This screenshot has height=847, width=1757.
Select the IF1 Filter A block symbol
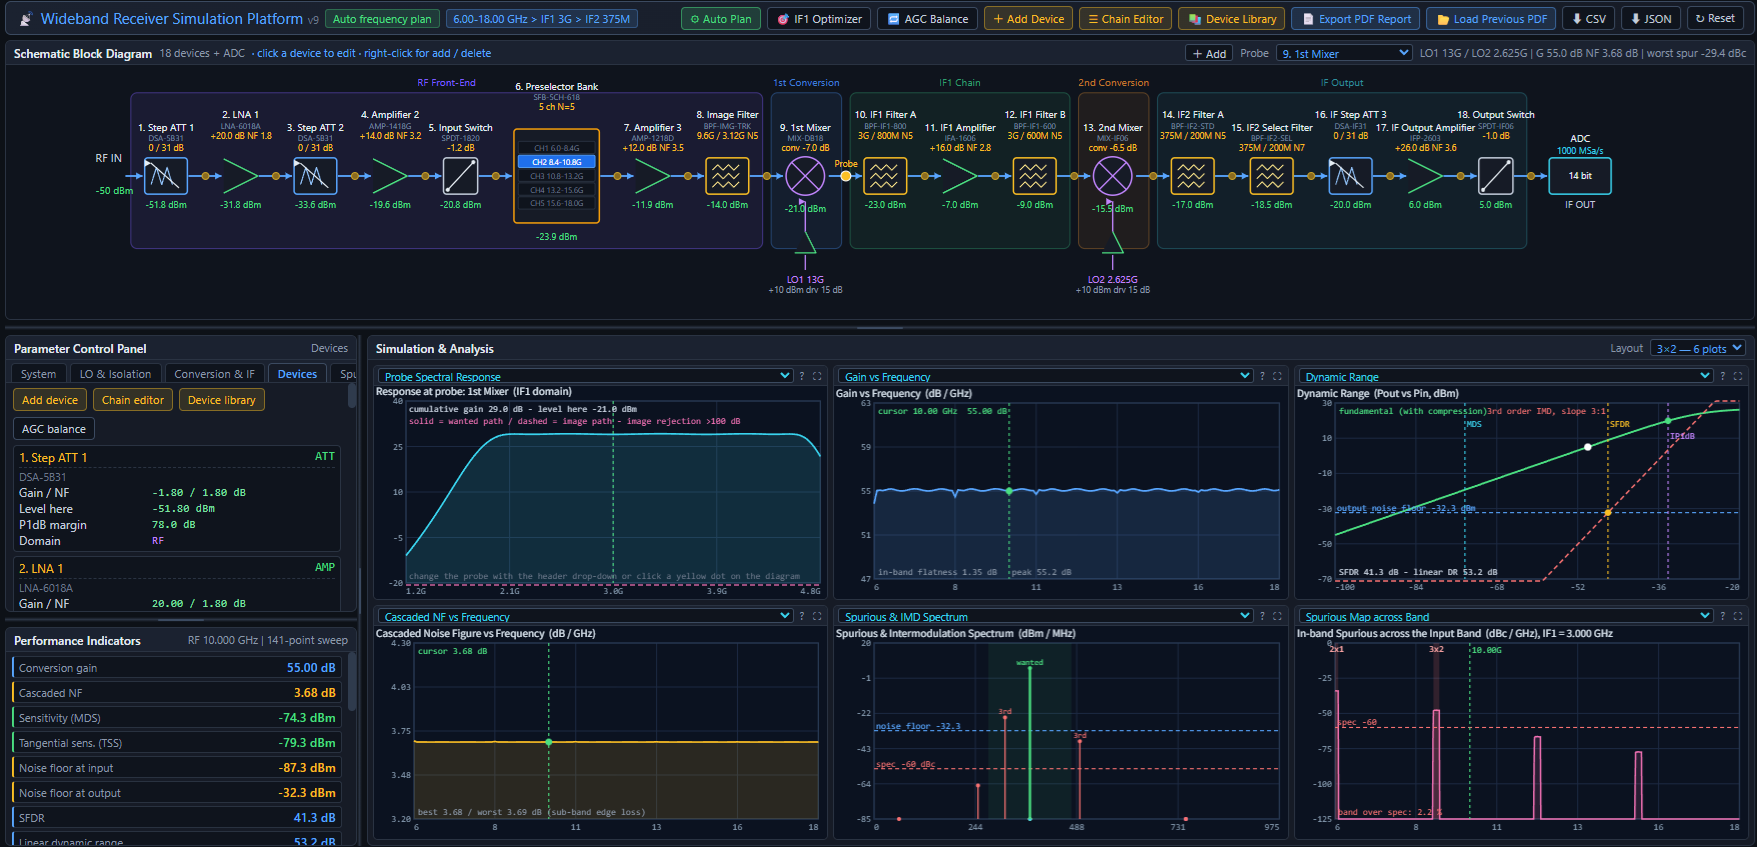(x=884, y=176)
